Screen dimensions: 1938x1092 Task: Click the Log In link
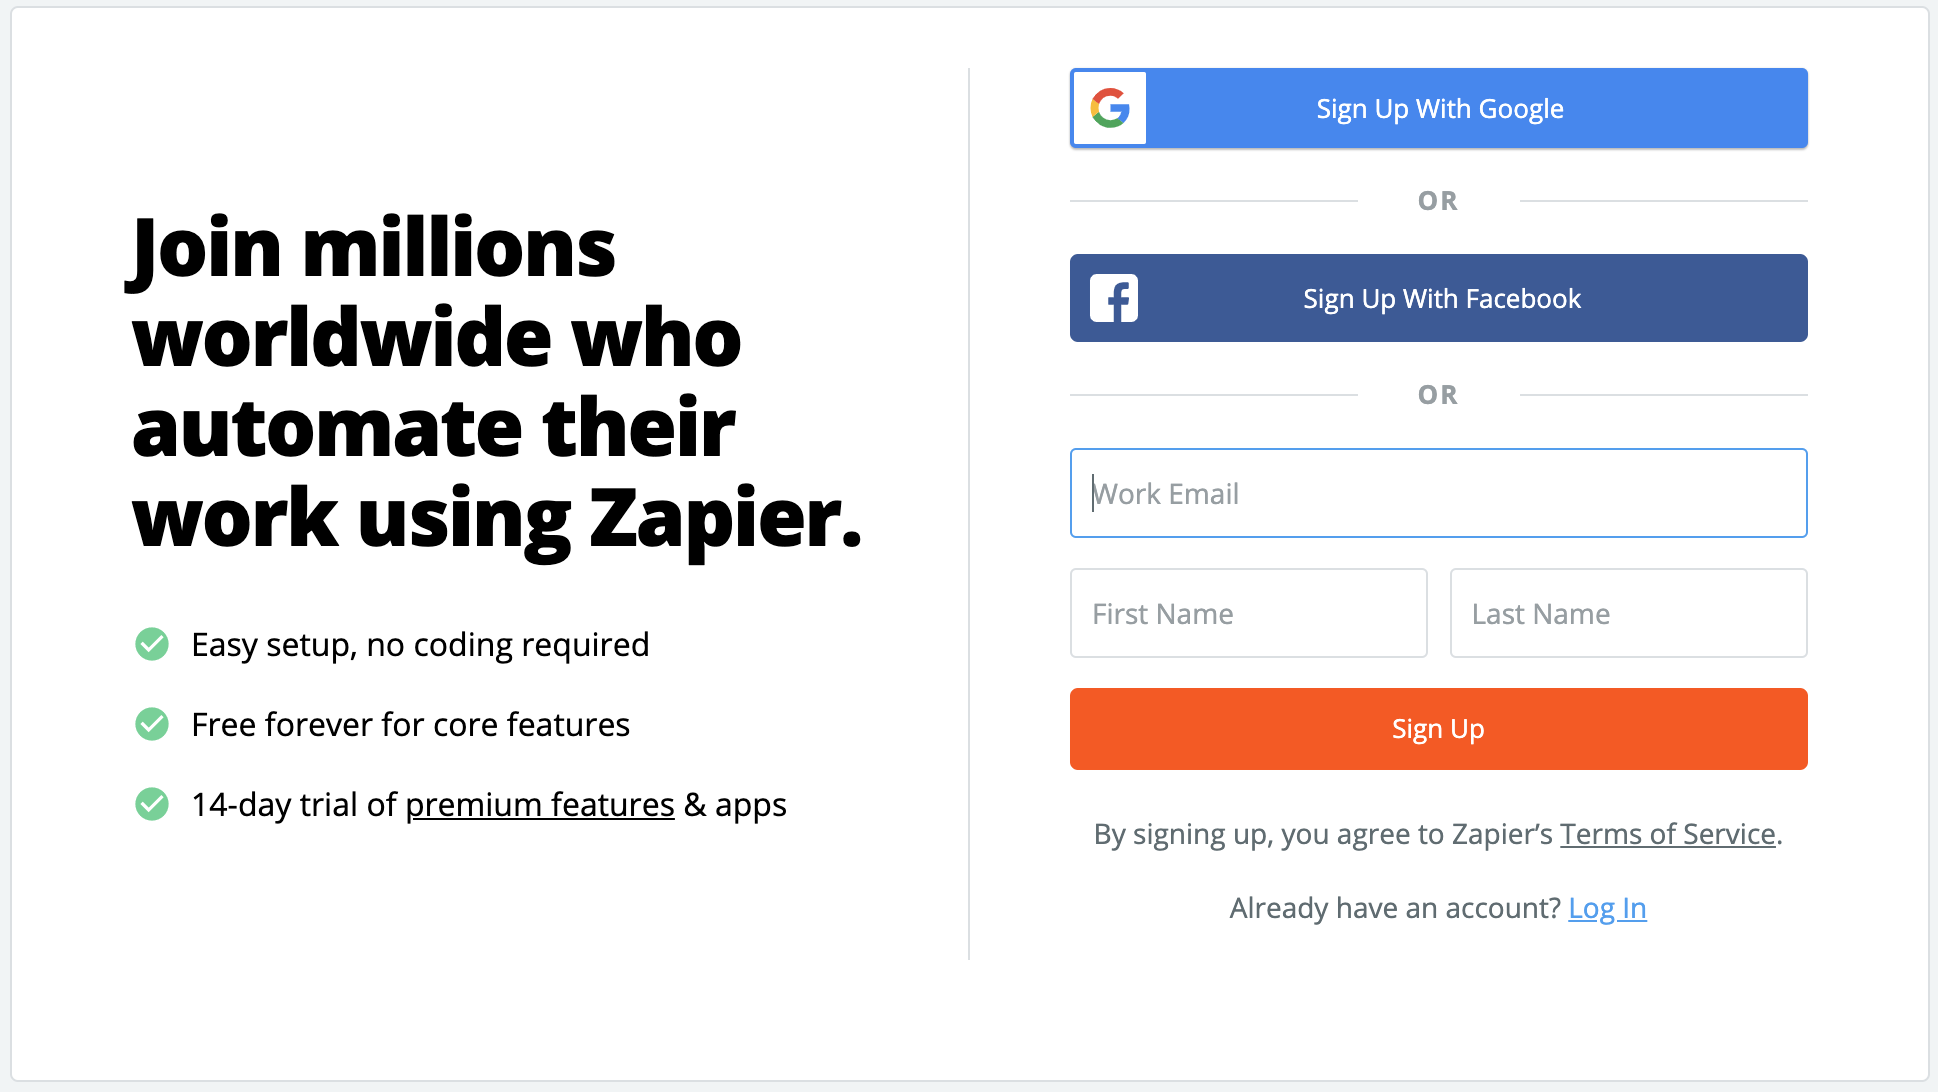coord(1607,908)
